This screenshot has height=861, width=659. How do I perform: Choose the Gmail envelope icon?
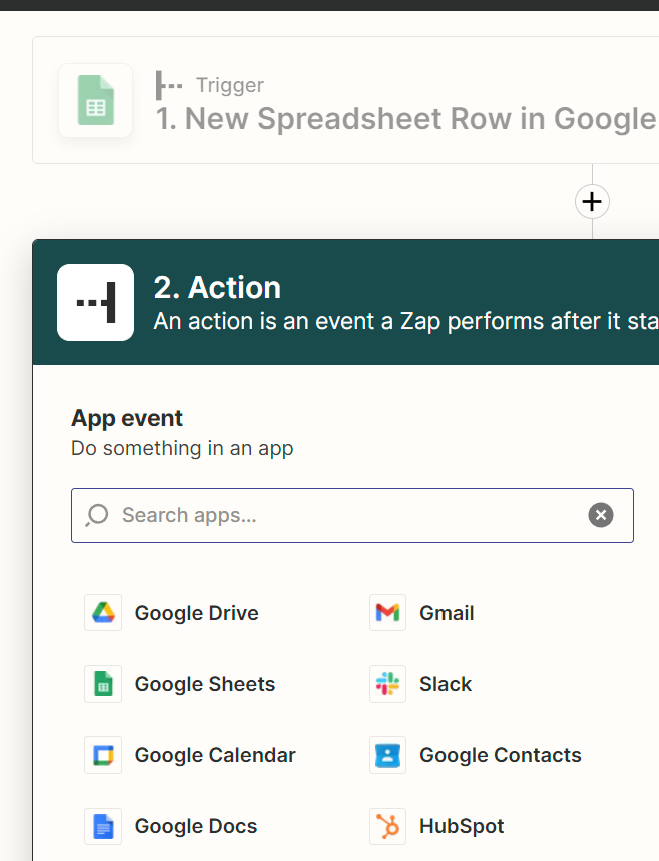[387, 613]
